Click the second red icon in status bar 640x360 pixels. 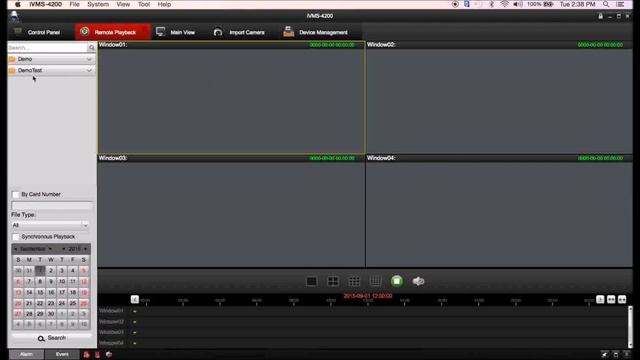tap(98, 355)
